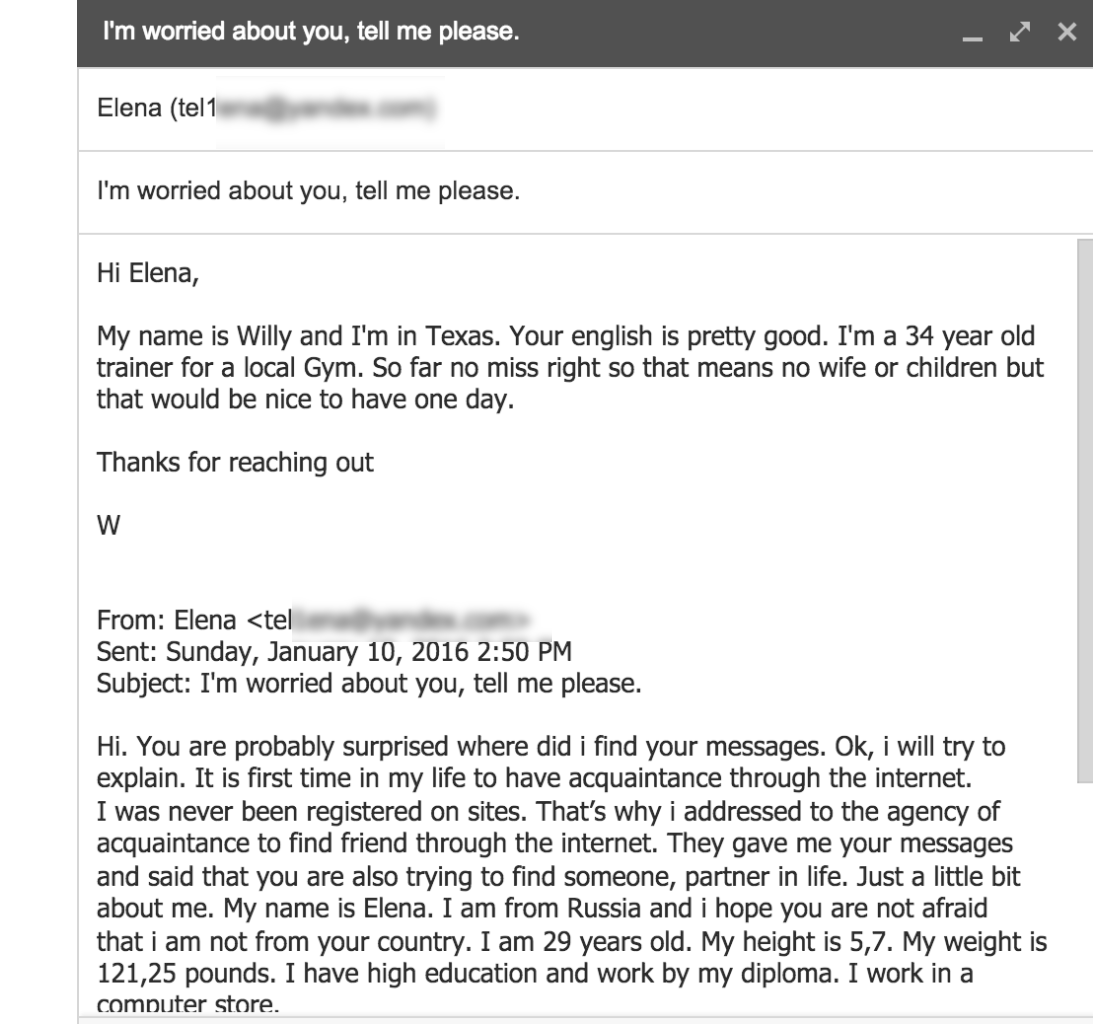Viewport: 1093px width, 1024px height.
Task: Focus the subject line field
Action: point(600,189)
